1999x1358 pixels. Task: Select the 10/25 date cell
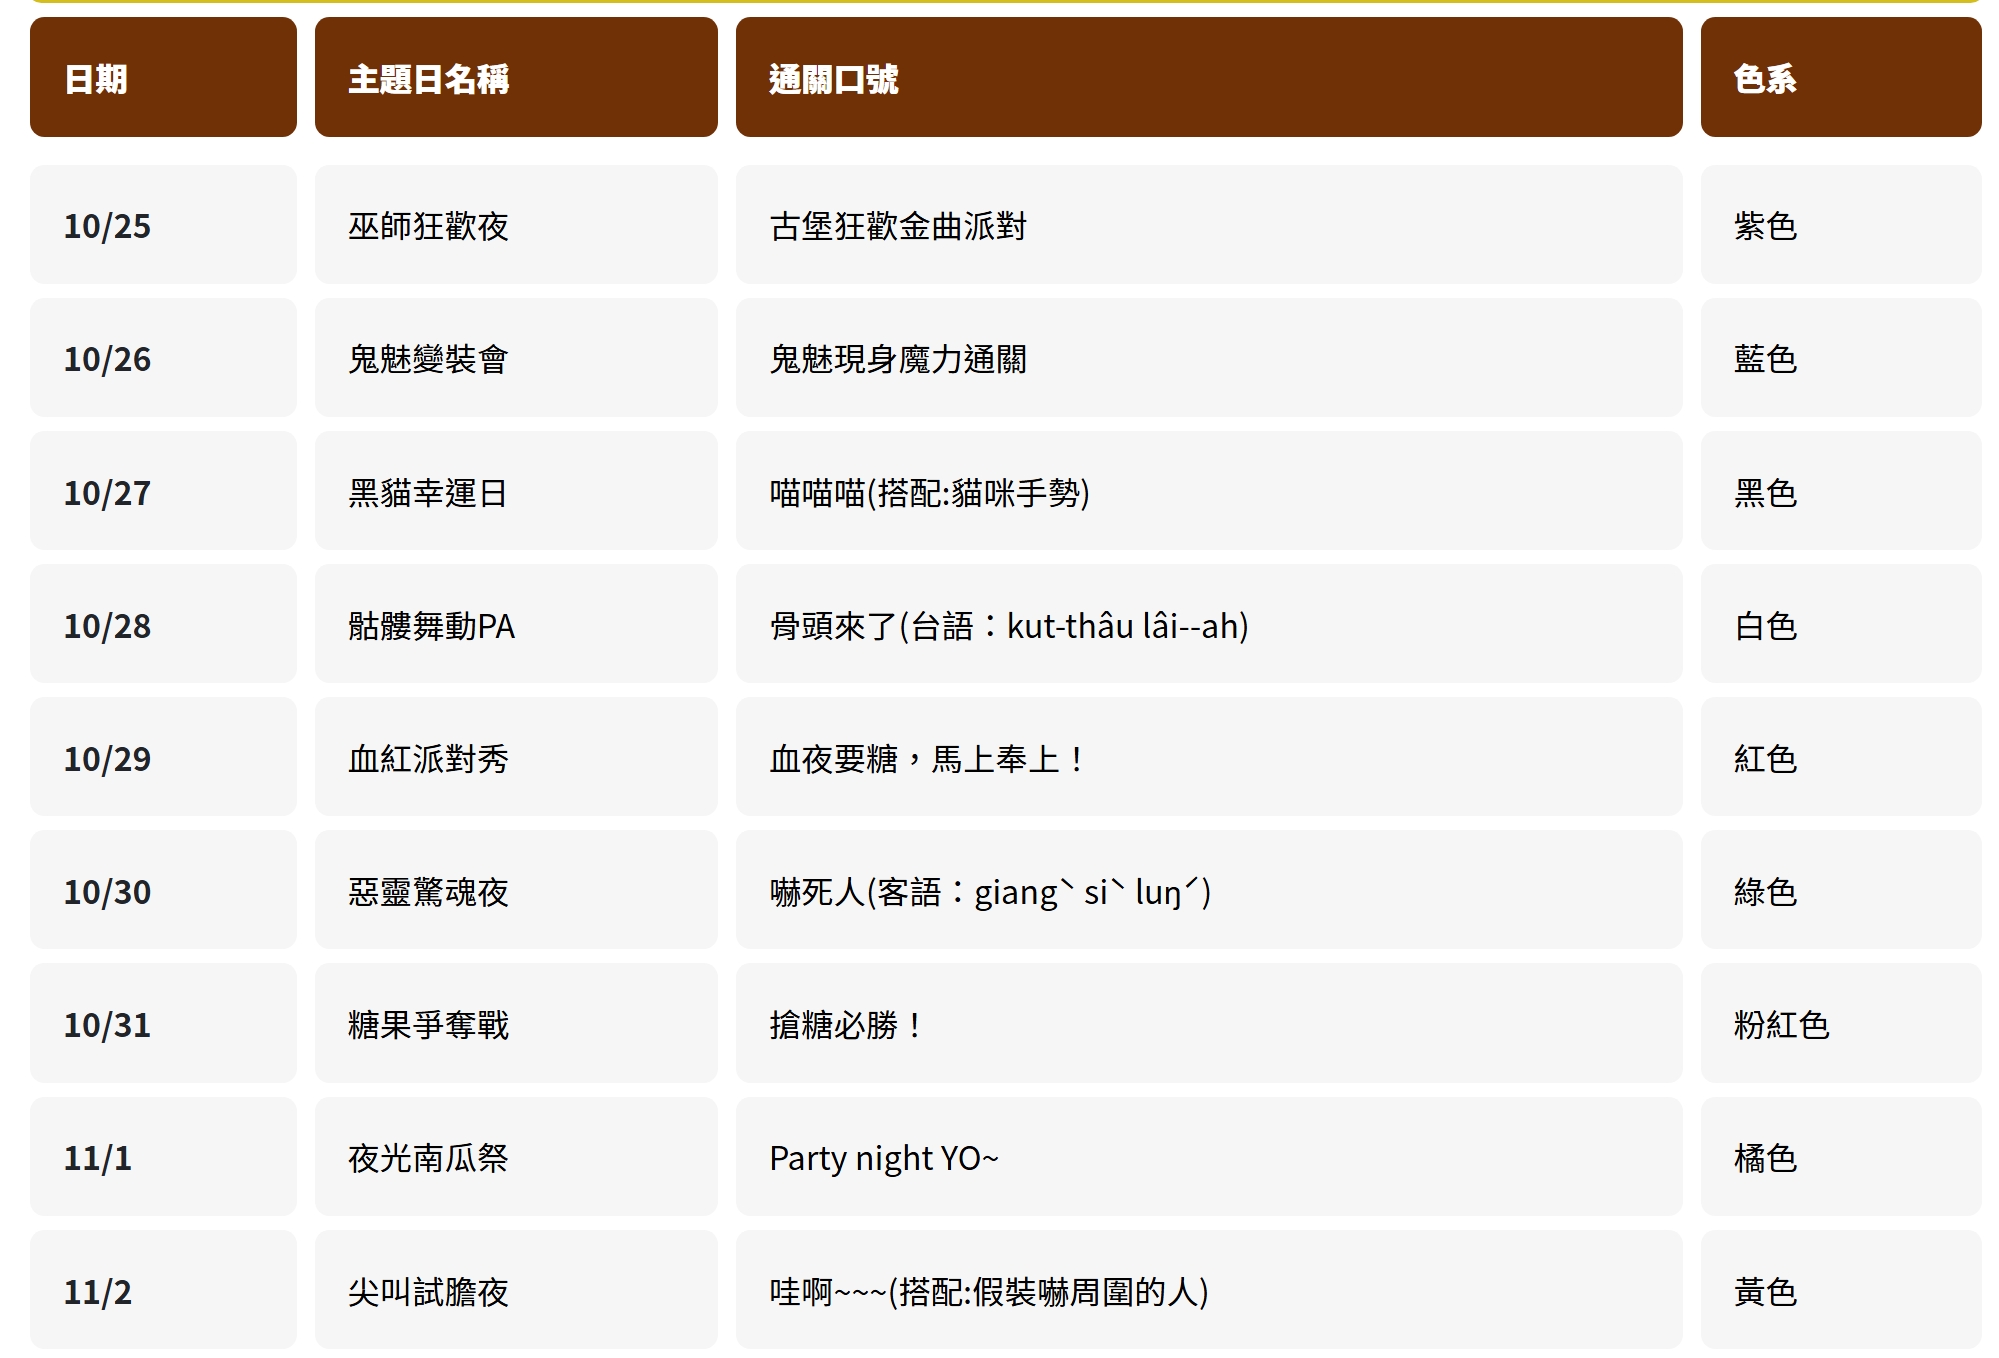click(x=163, y=225)
